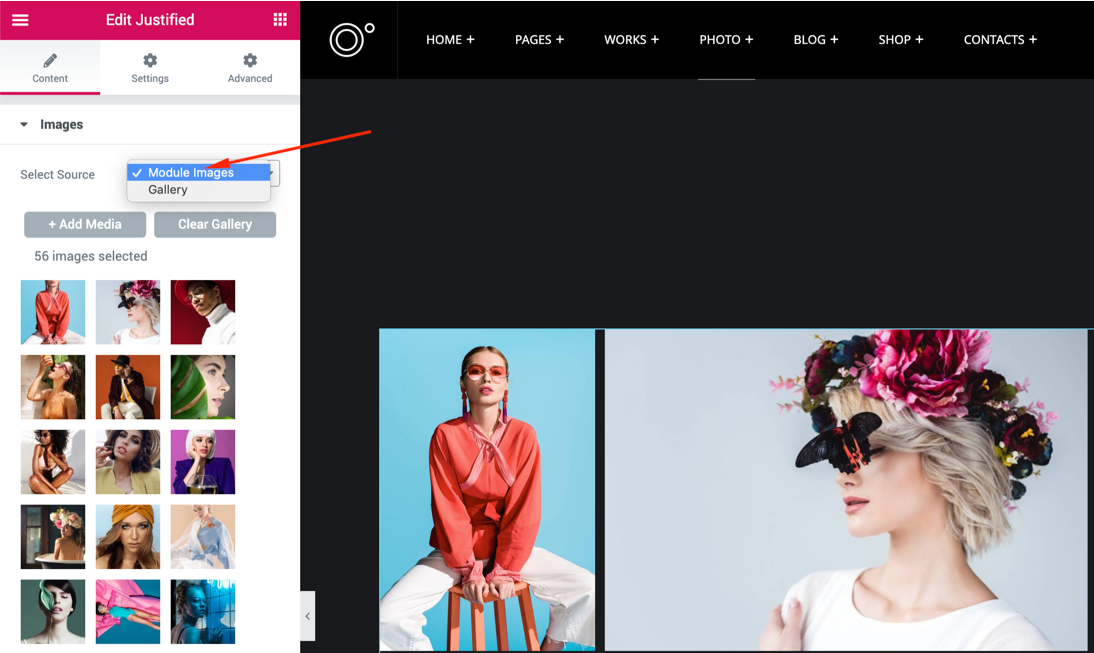Open the CONTACTS + navigation menu
The width and height of the screenshot is (1094, 653).
pos(1001,40)
